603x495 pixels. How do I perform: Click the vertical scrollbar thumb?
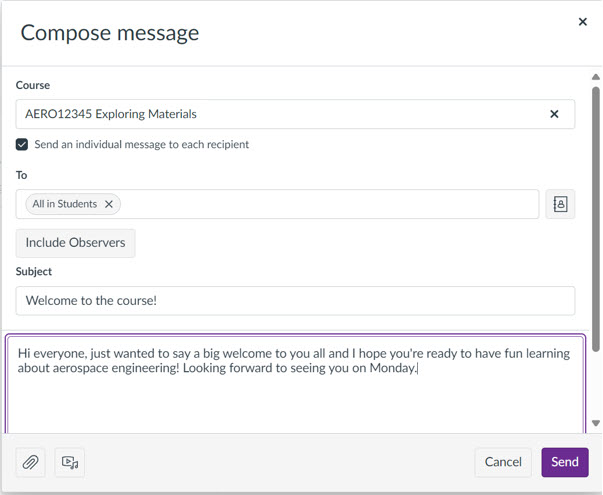point(596,219)
